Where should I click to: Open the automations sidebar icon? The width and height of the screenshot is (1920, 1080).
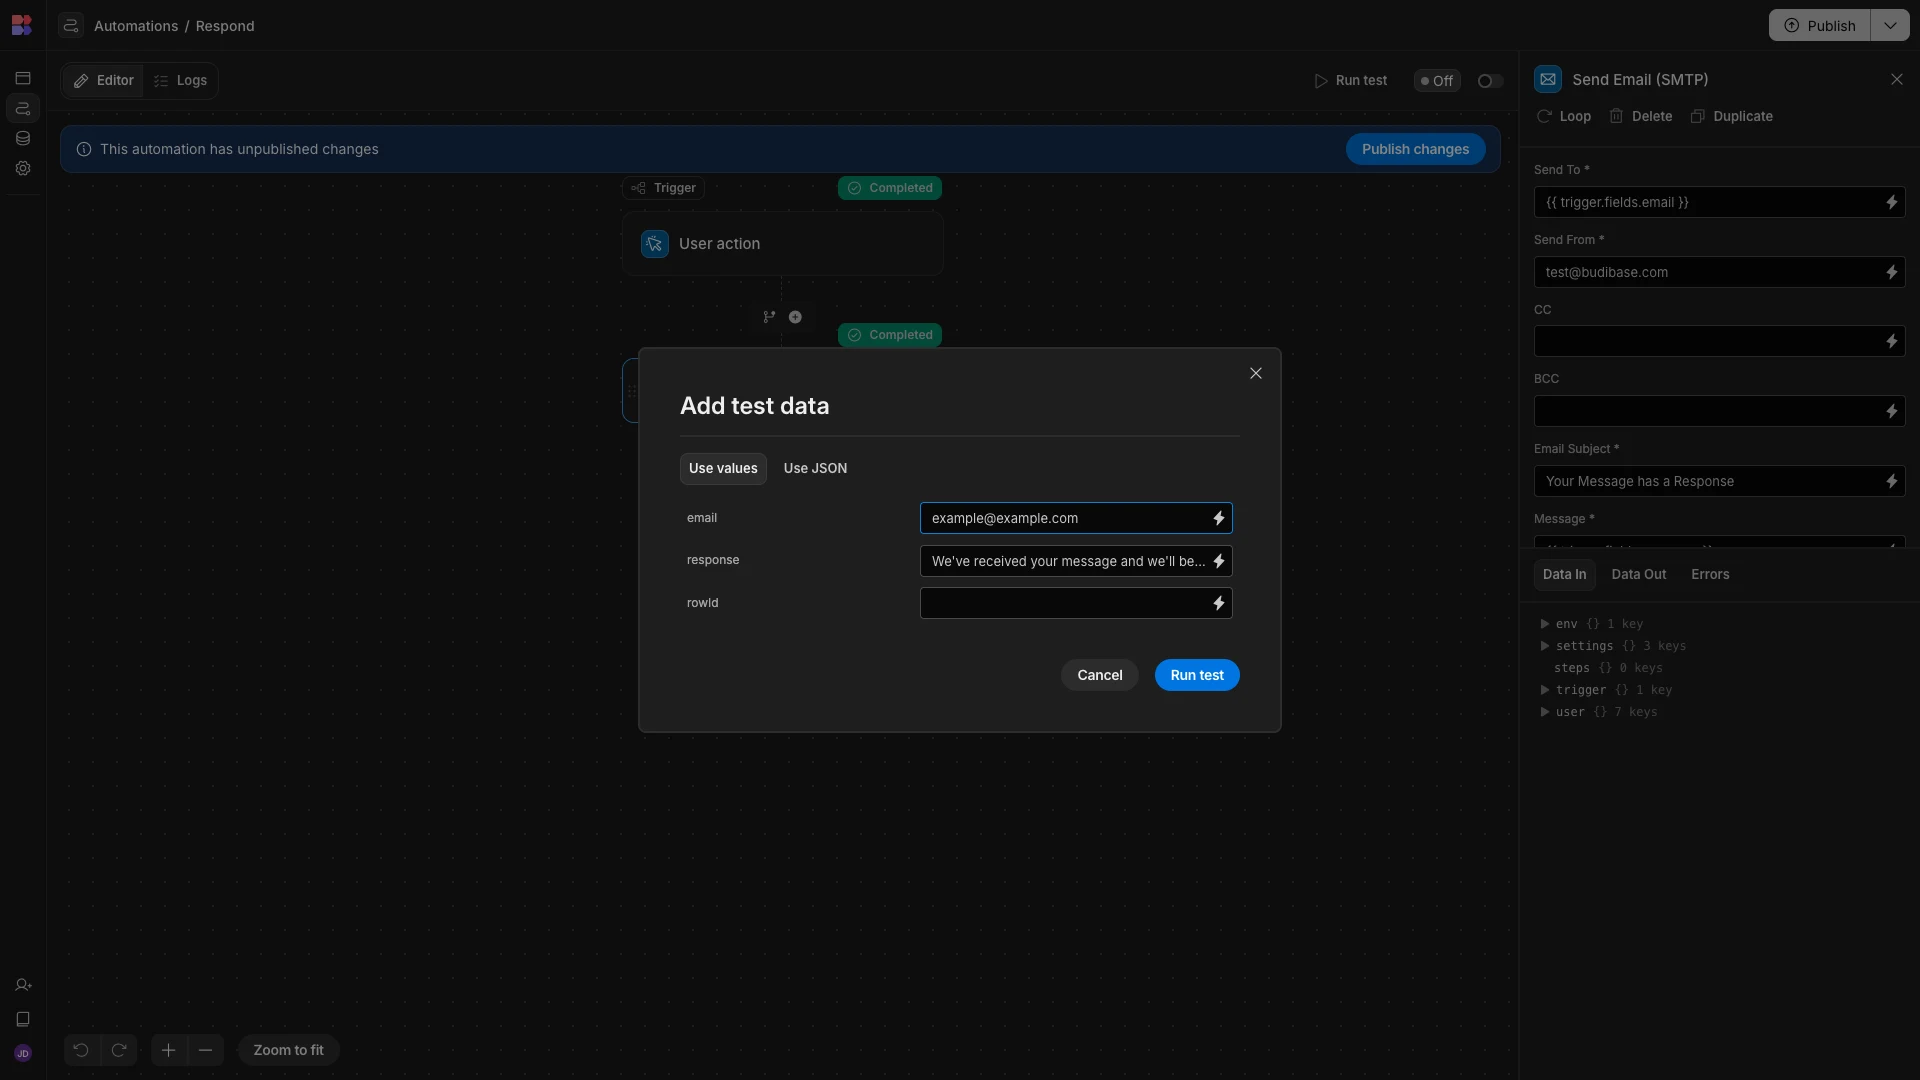click(23, 108)
